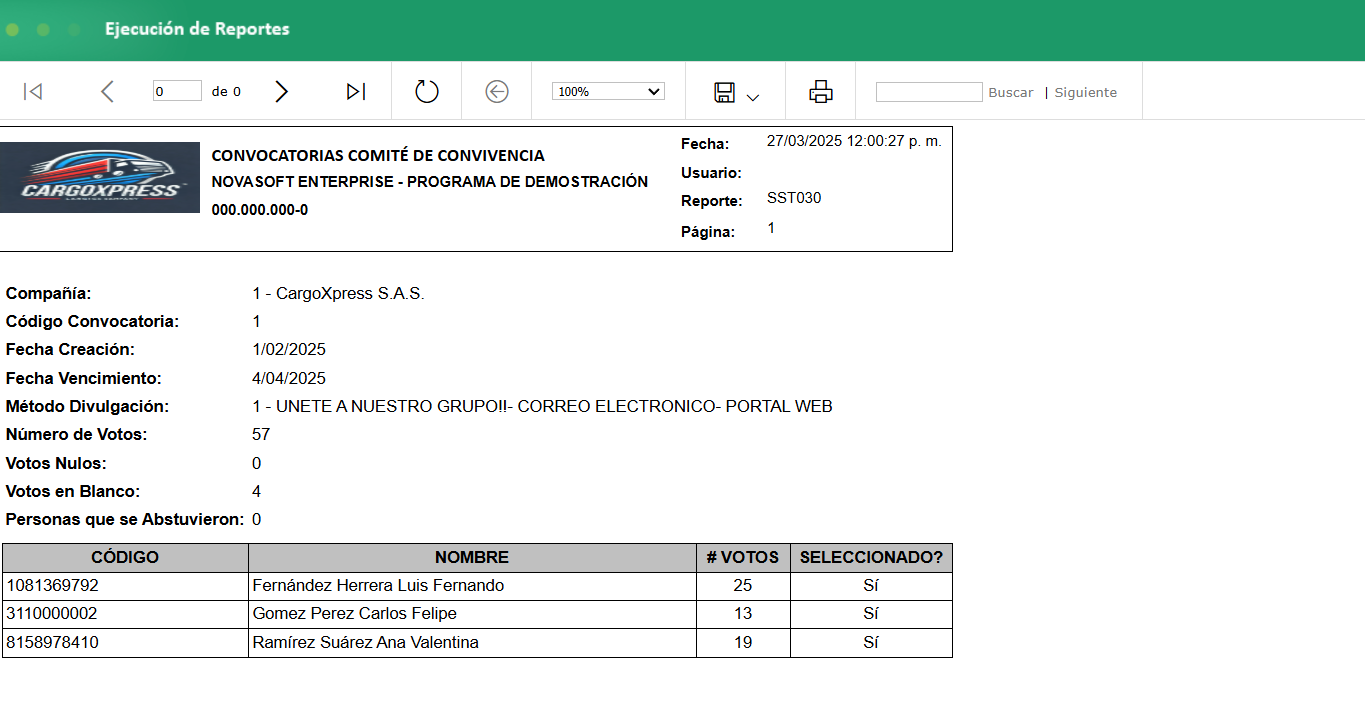Click votes cell 13
The width and height of the screenshot is (1365, 712).
click(743, 614)
